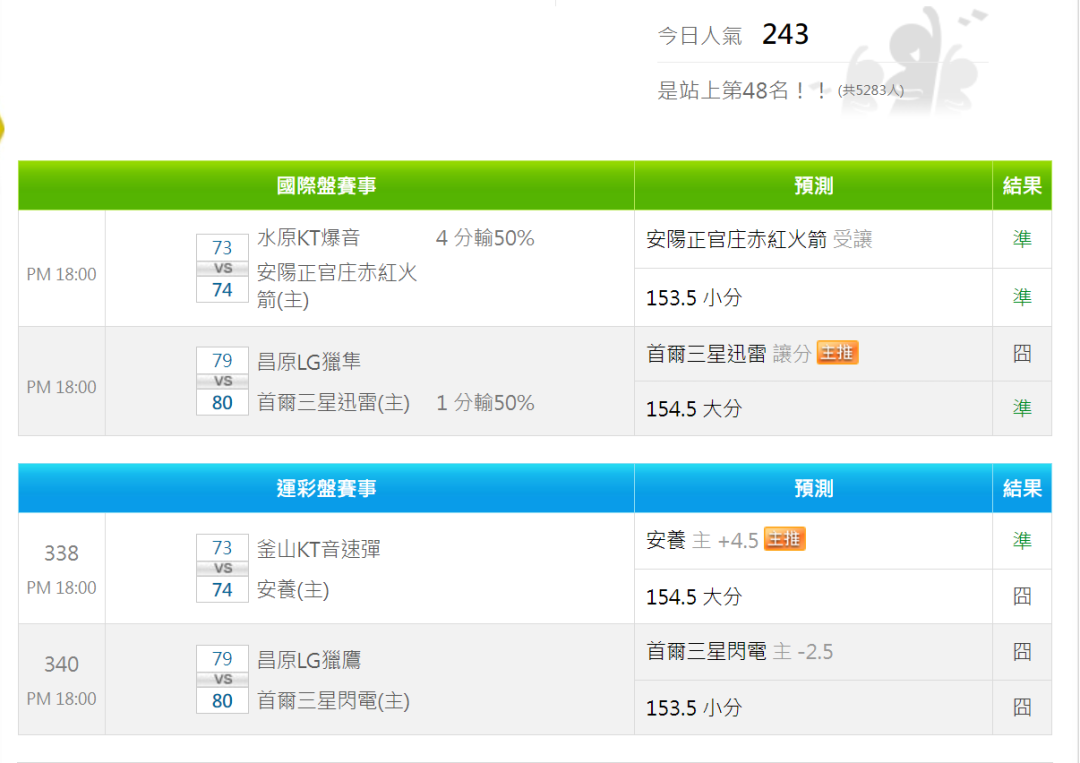This screenshot has width=1080, height=763.
Task: Click team name 釜山KT音速彈
Action: [x=318, y=549]
